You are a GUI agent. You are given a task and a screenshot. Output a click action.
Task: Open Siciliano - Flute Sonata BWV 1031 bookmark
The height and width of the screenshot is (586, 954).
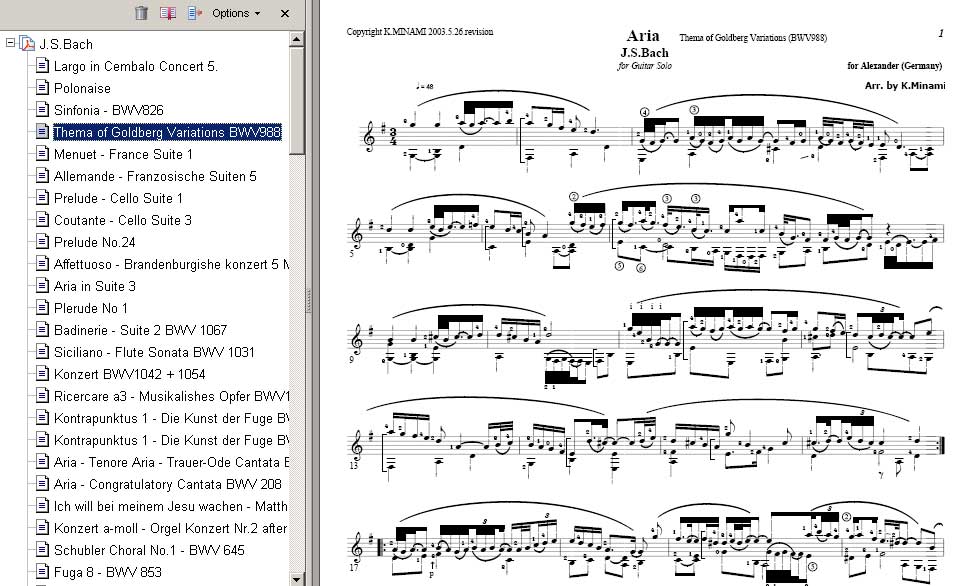(x=154, y=352)
